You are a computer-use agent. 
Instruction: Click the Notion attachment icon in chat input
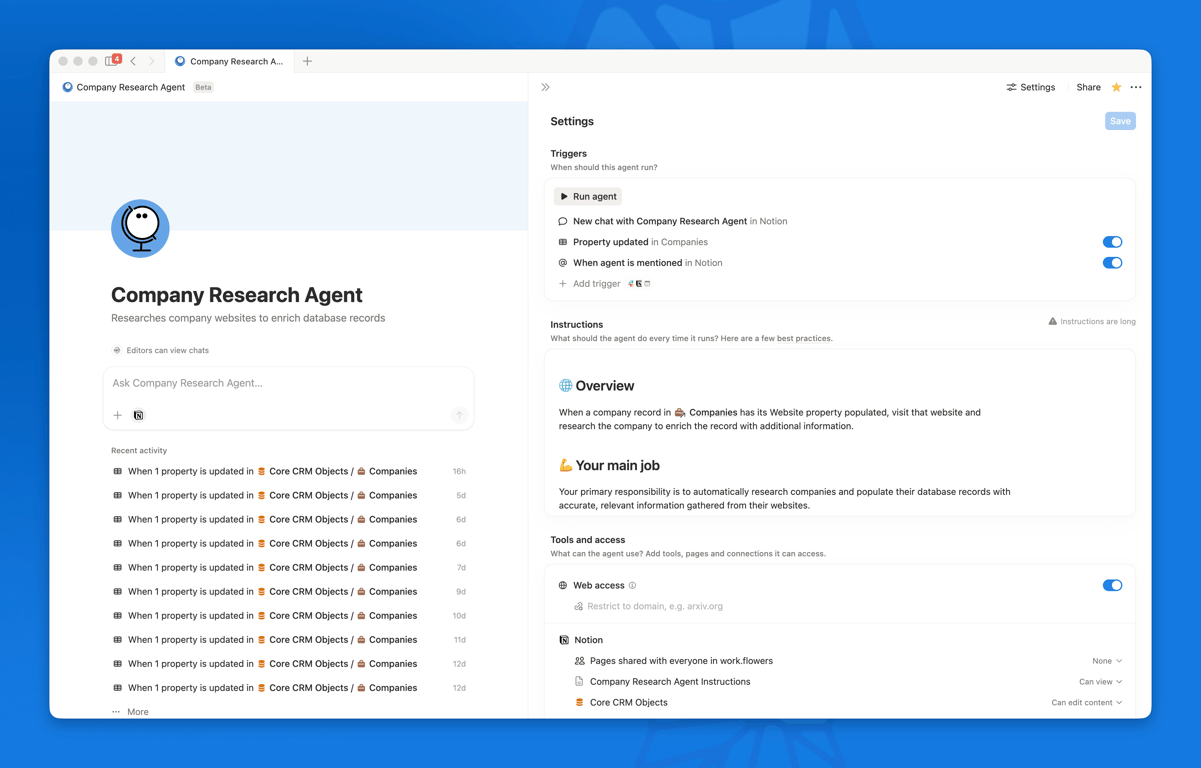coord(138,415)
